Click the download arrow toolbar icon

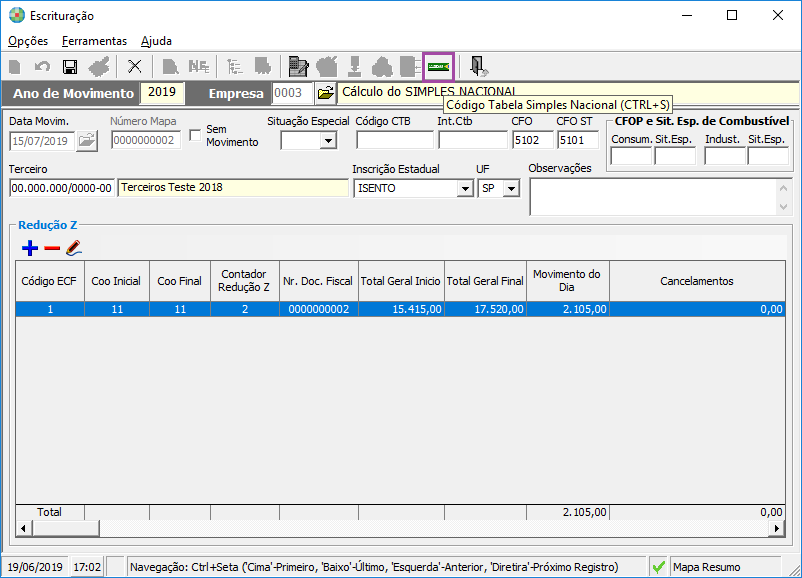354,66
